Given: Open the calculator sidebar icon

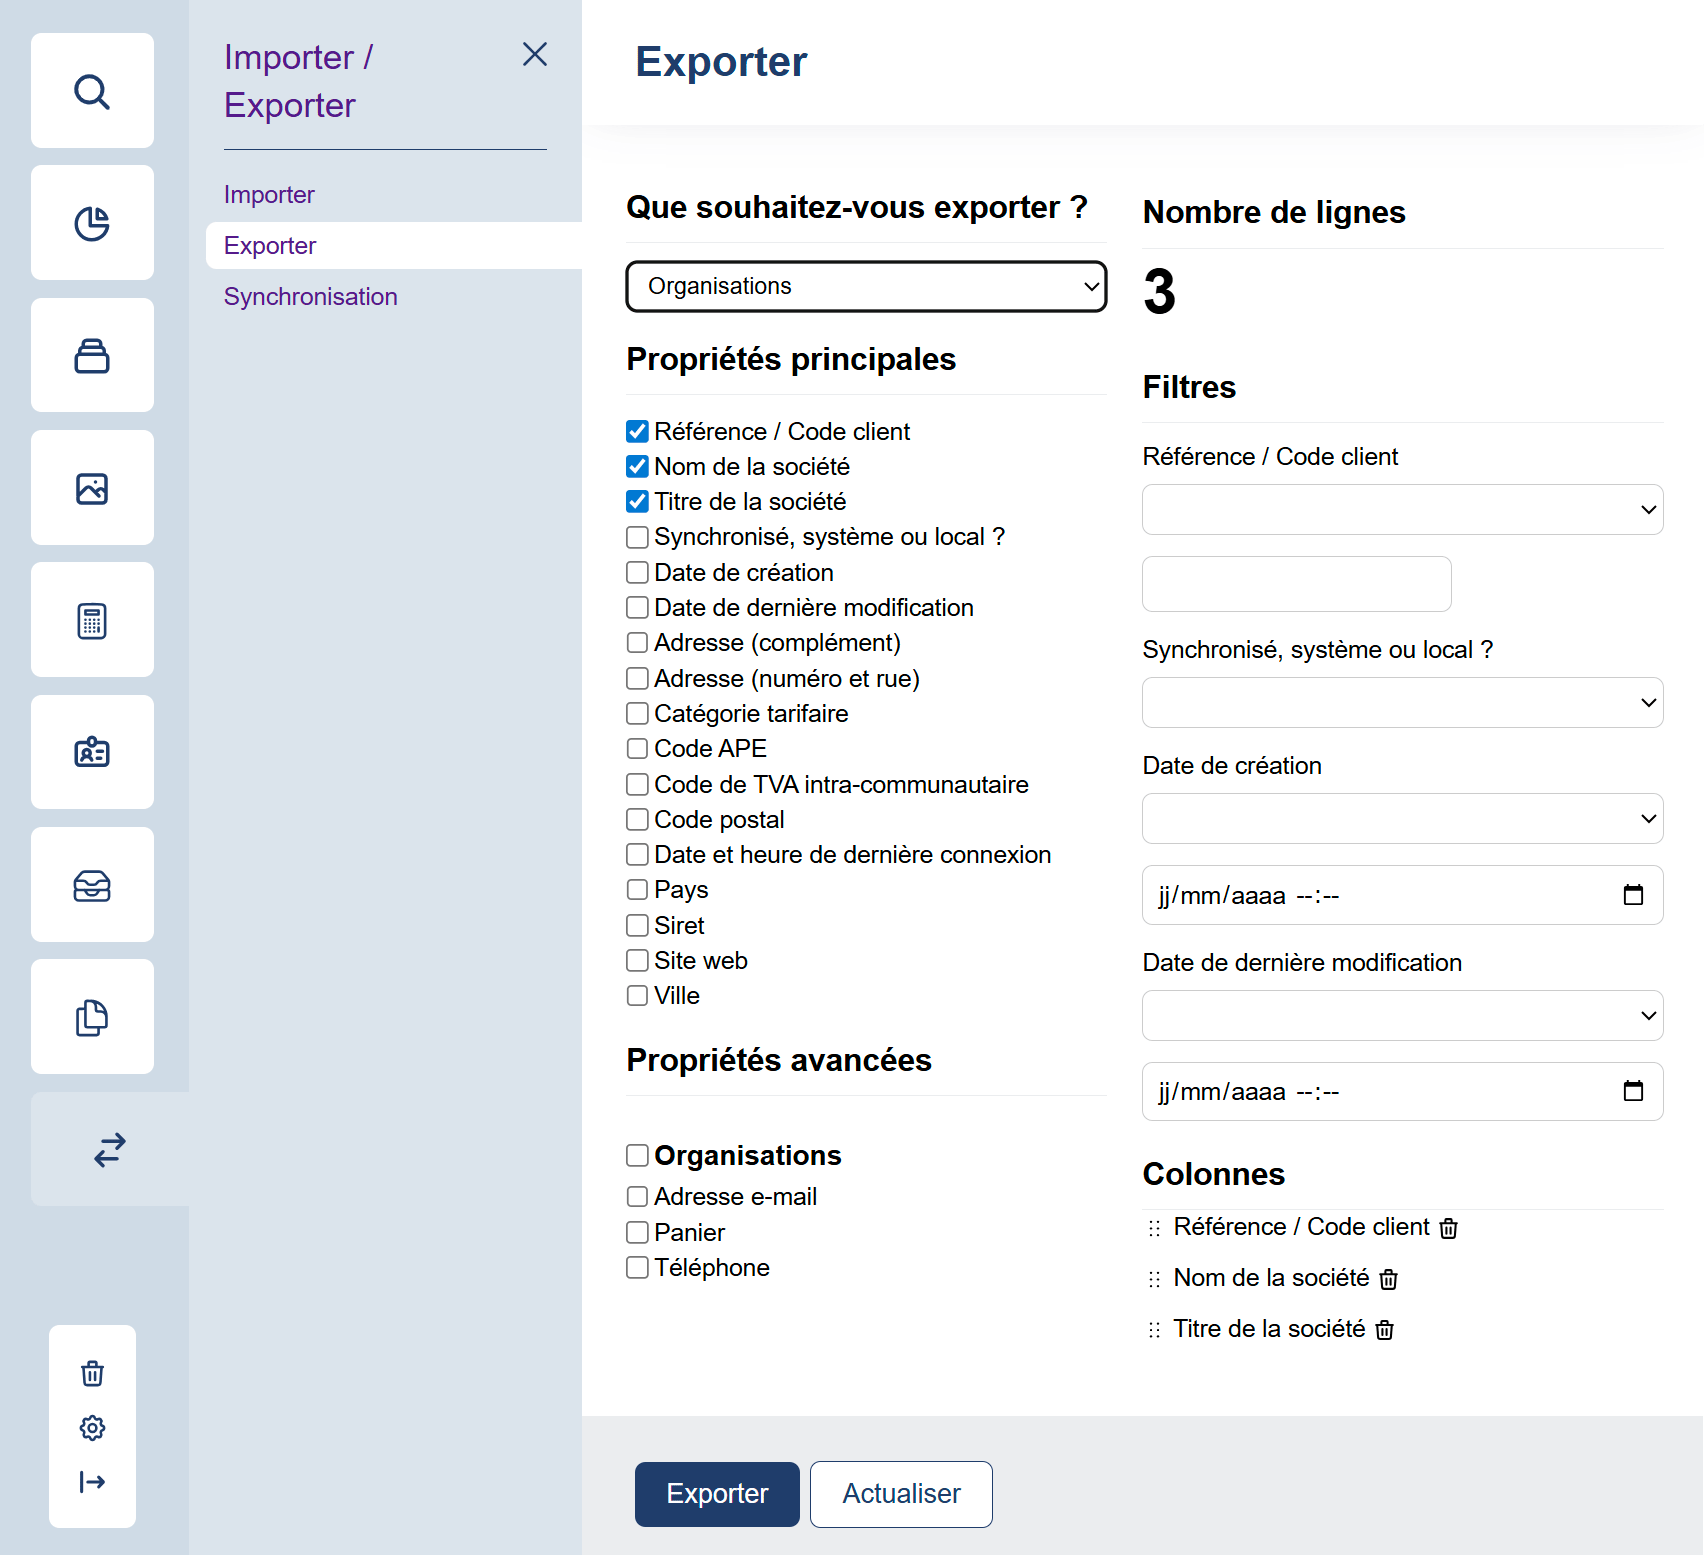Looking at the screenshot, I should [92, 620].
